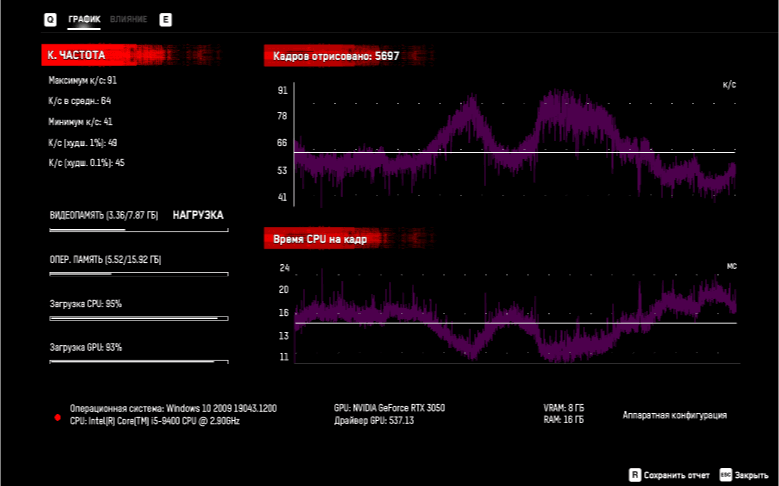The image size is (779, 486).
Task: Click К/с [худш. 0.1%]: 45 stat
Action: [86, 163]
